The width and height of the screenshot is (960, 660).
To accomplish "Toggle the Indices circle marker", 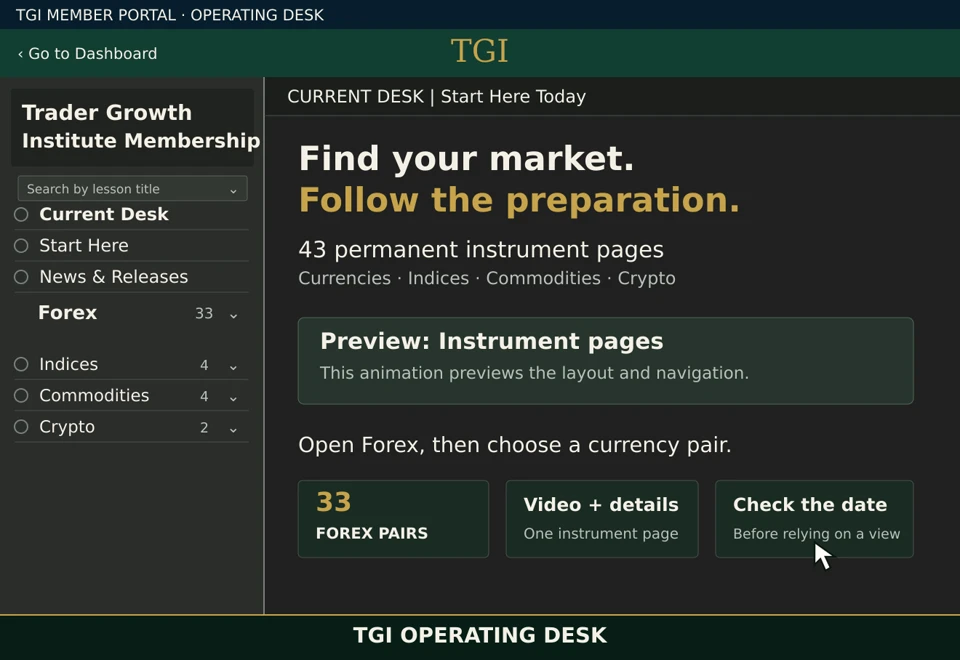I will (x=21, y=364).
